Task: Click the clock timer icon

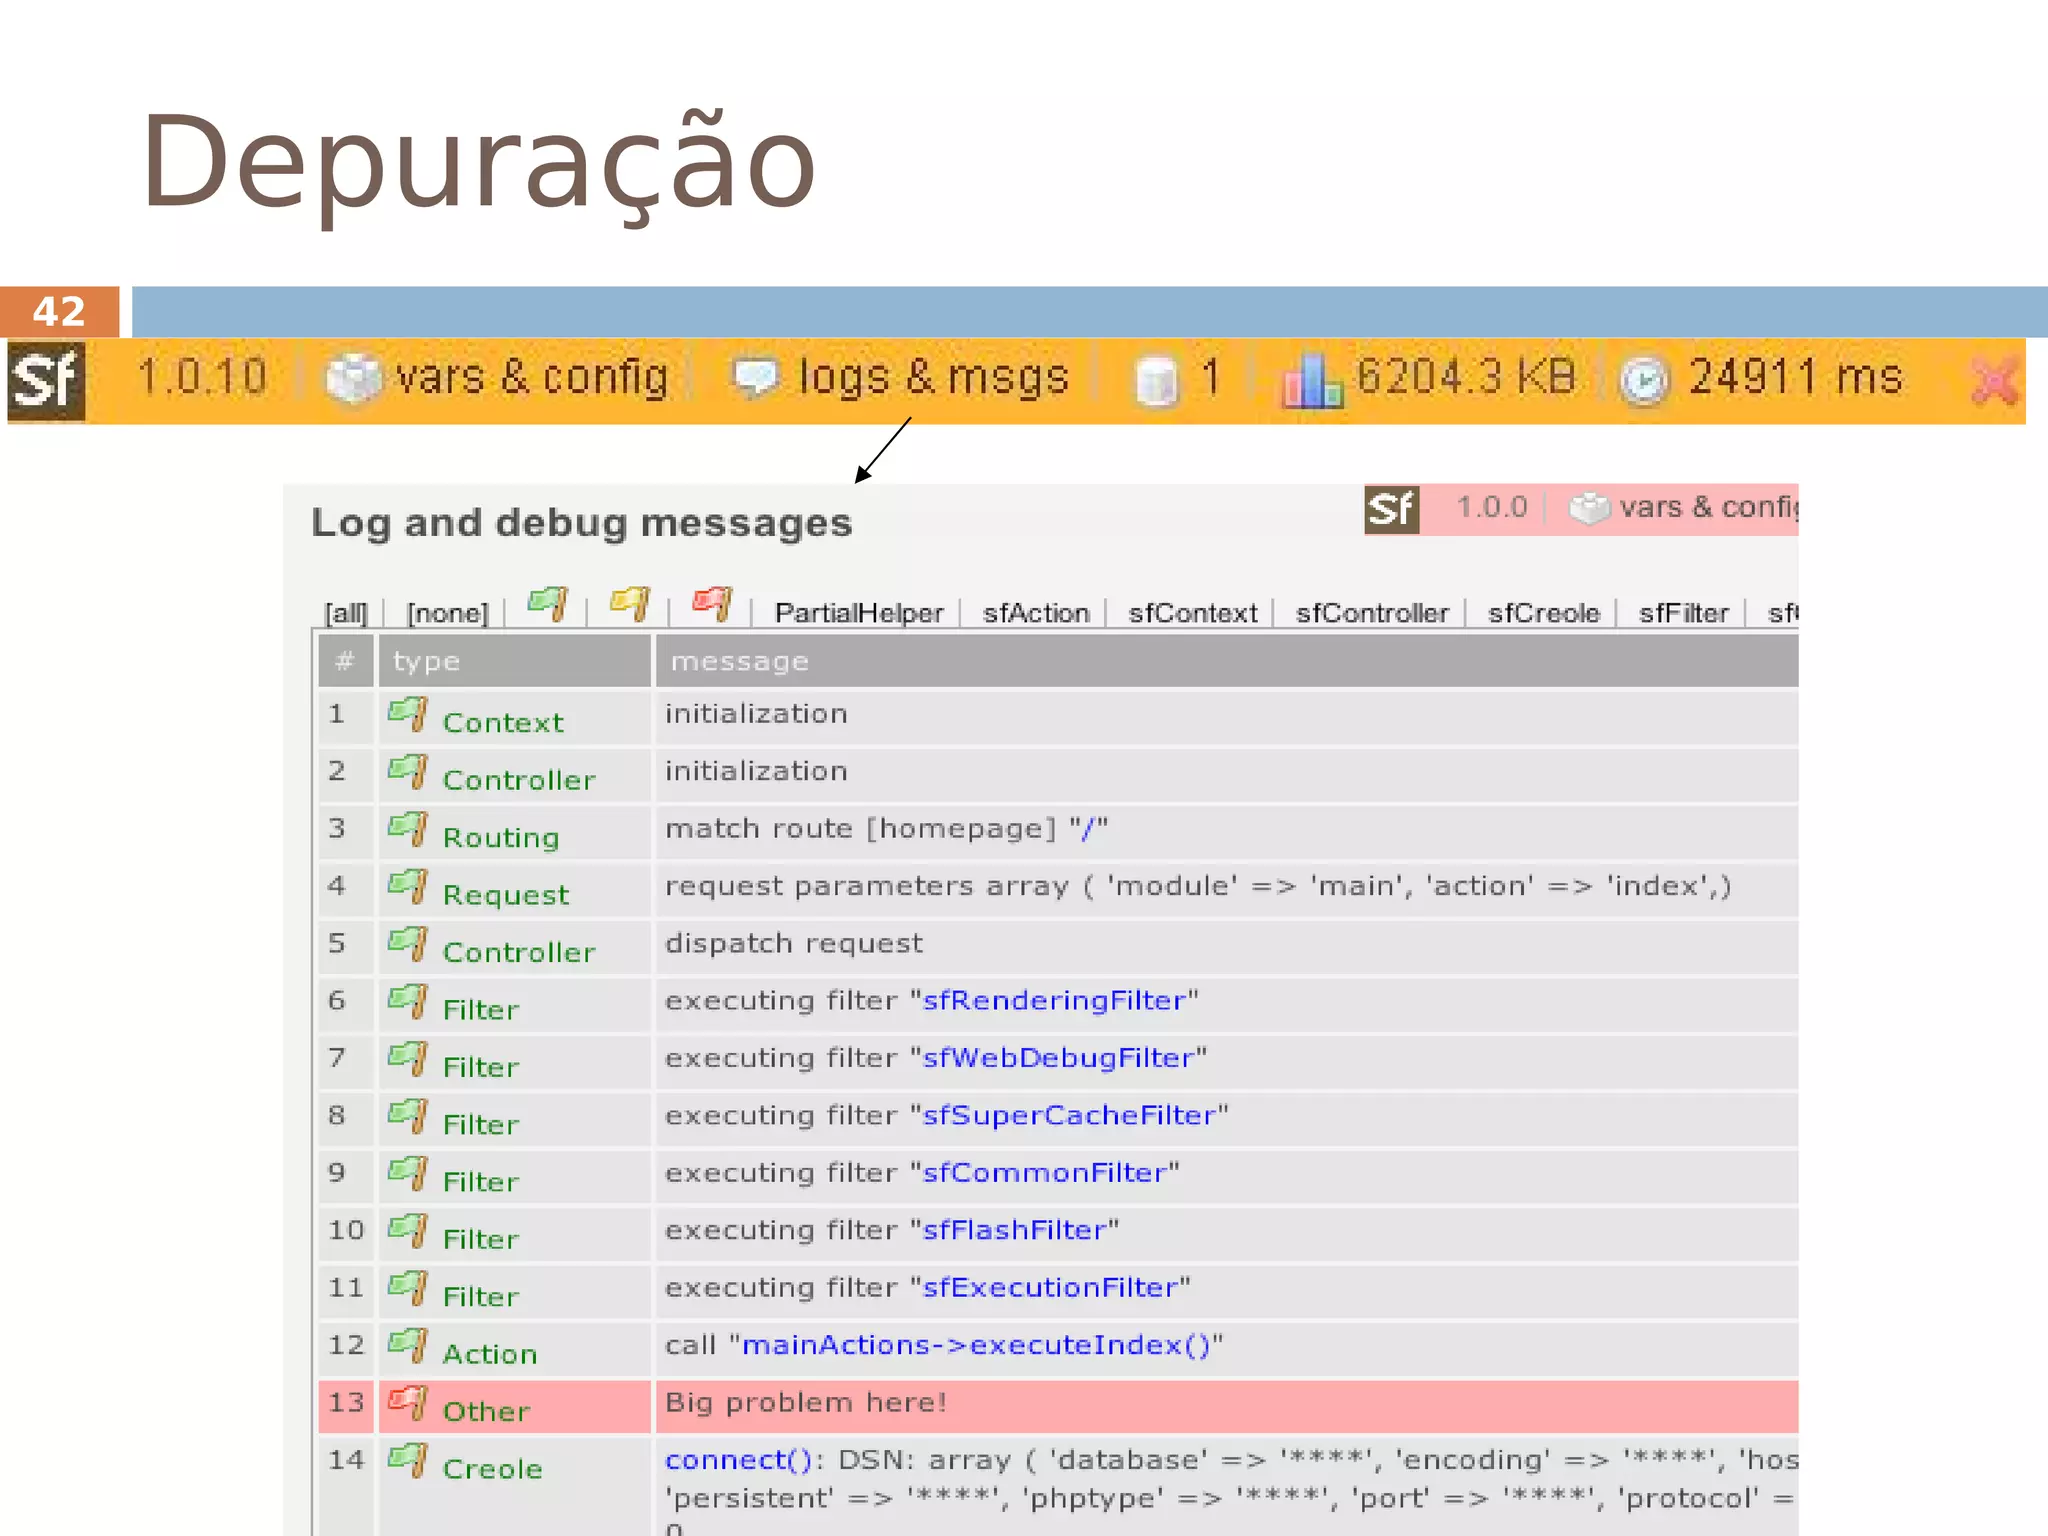Action: click(1644, 381)
